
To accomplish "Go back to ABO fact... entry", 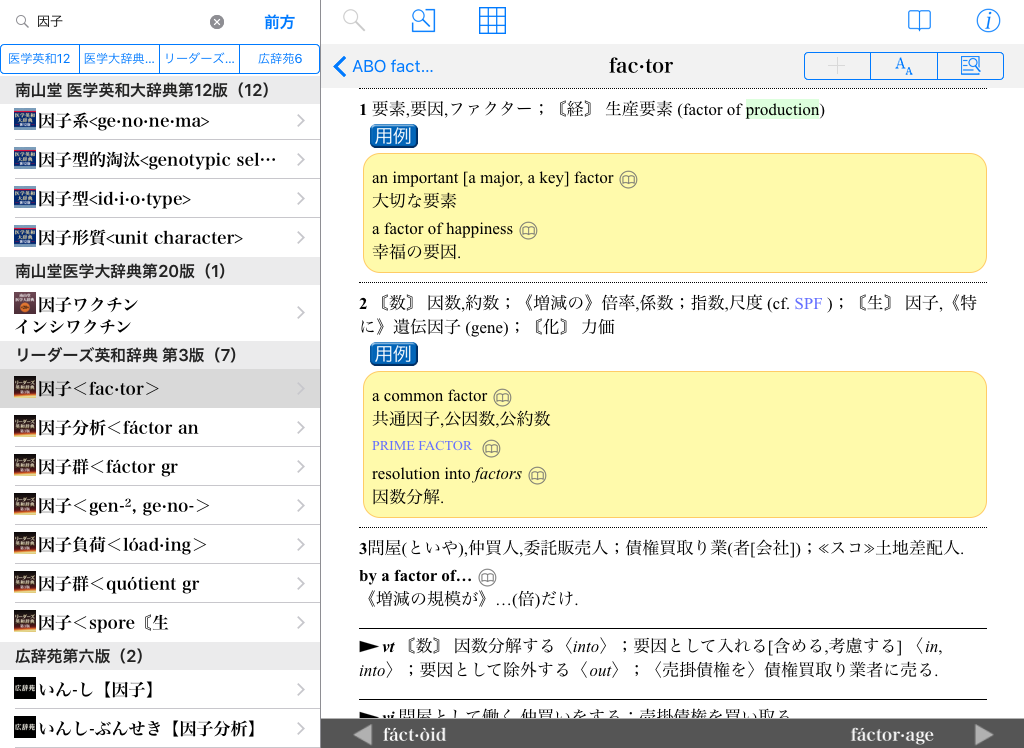I will pos(384,66).
